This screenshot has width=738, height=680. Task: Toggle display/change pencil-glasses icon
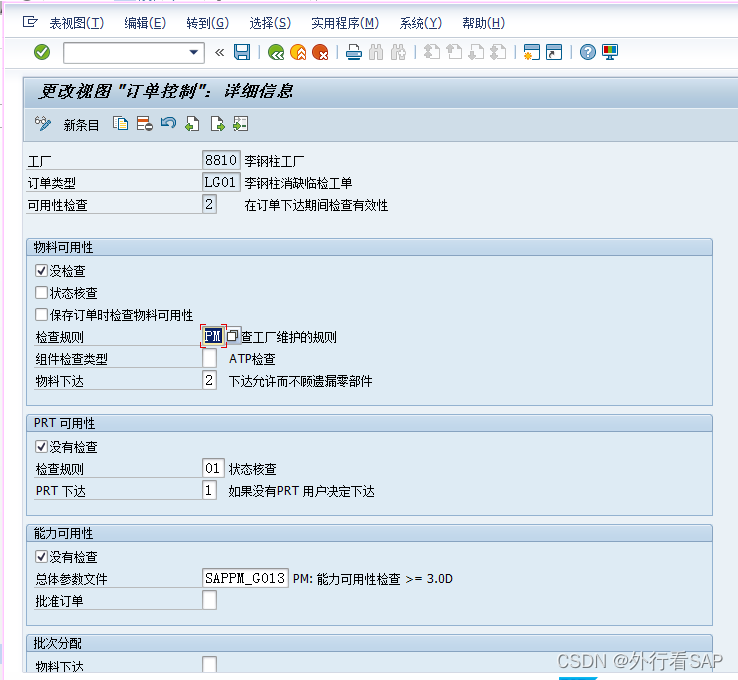point(43,124)
